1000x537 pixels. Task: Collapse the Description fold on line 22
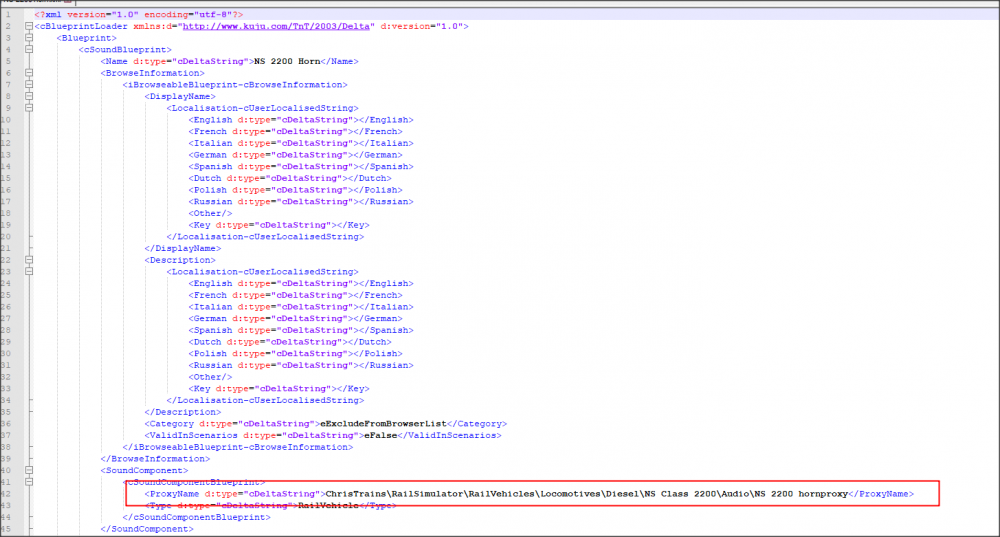27,260
